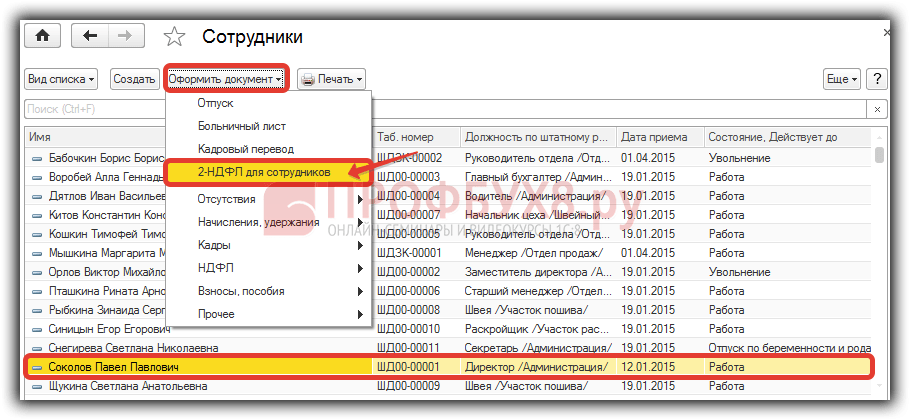Open the Еще dropdown menu

840,79
